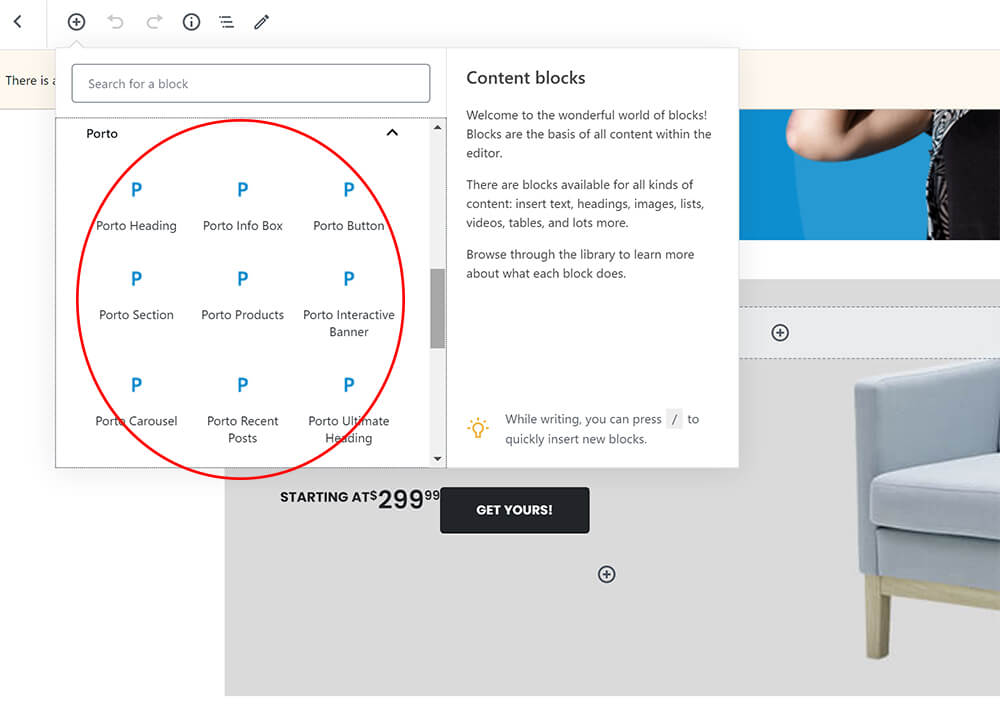Insert the Porto Products block
The height and width of the screenshot is (720, 1000).
click(x=243, y=295)
